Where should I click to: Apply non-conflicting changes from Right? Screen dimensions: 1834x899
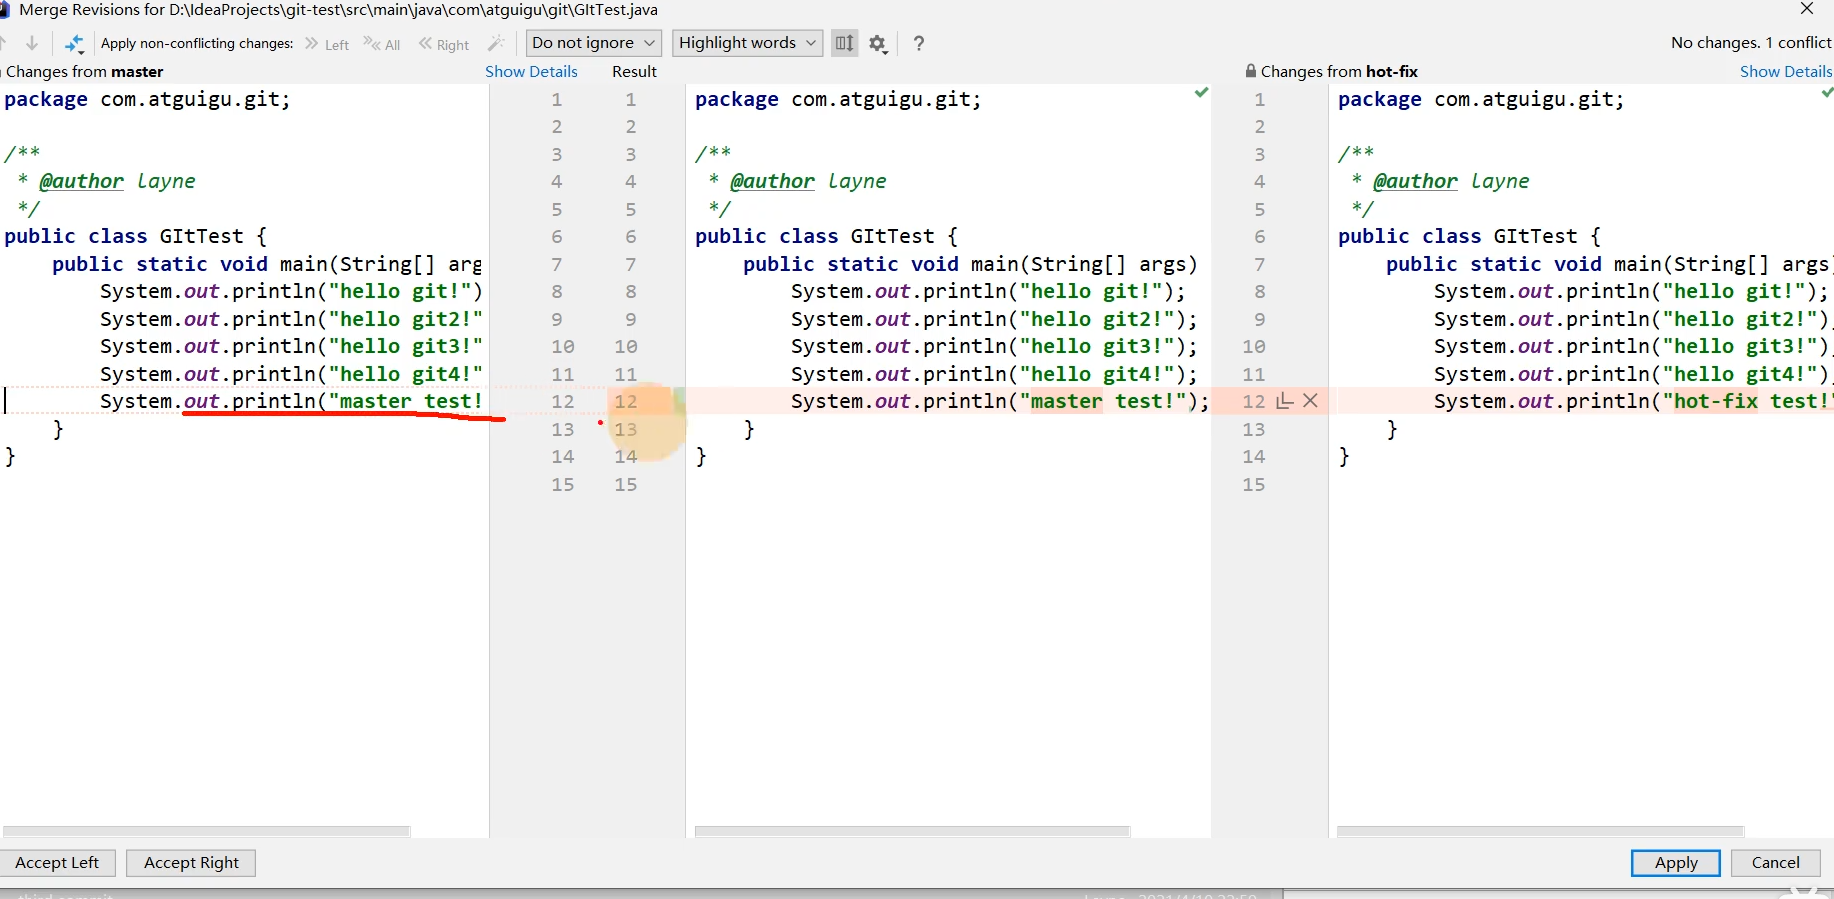(444, 44)
